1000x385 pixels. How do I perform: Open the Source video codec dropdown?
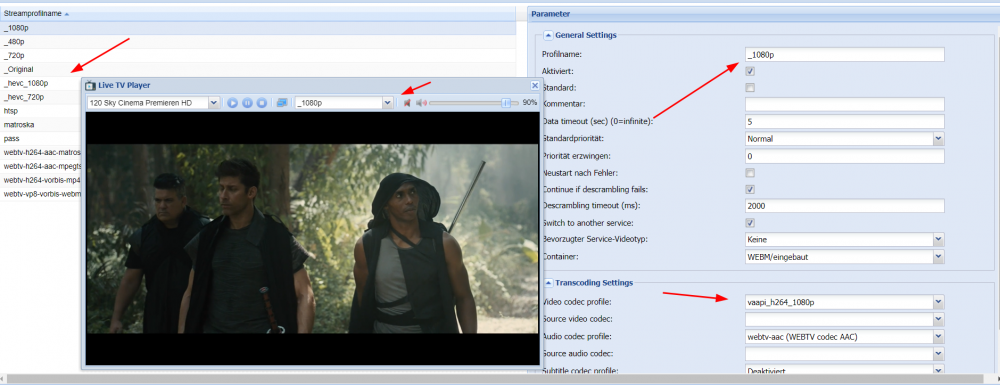938,319
